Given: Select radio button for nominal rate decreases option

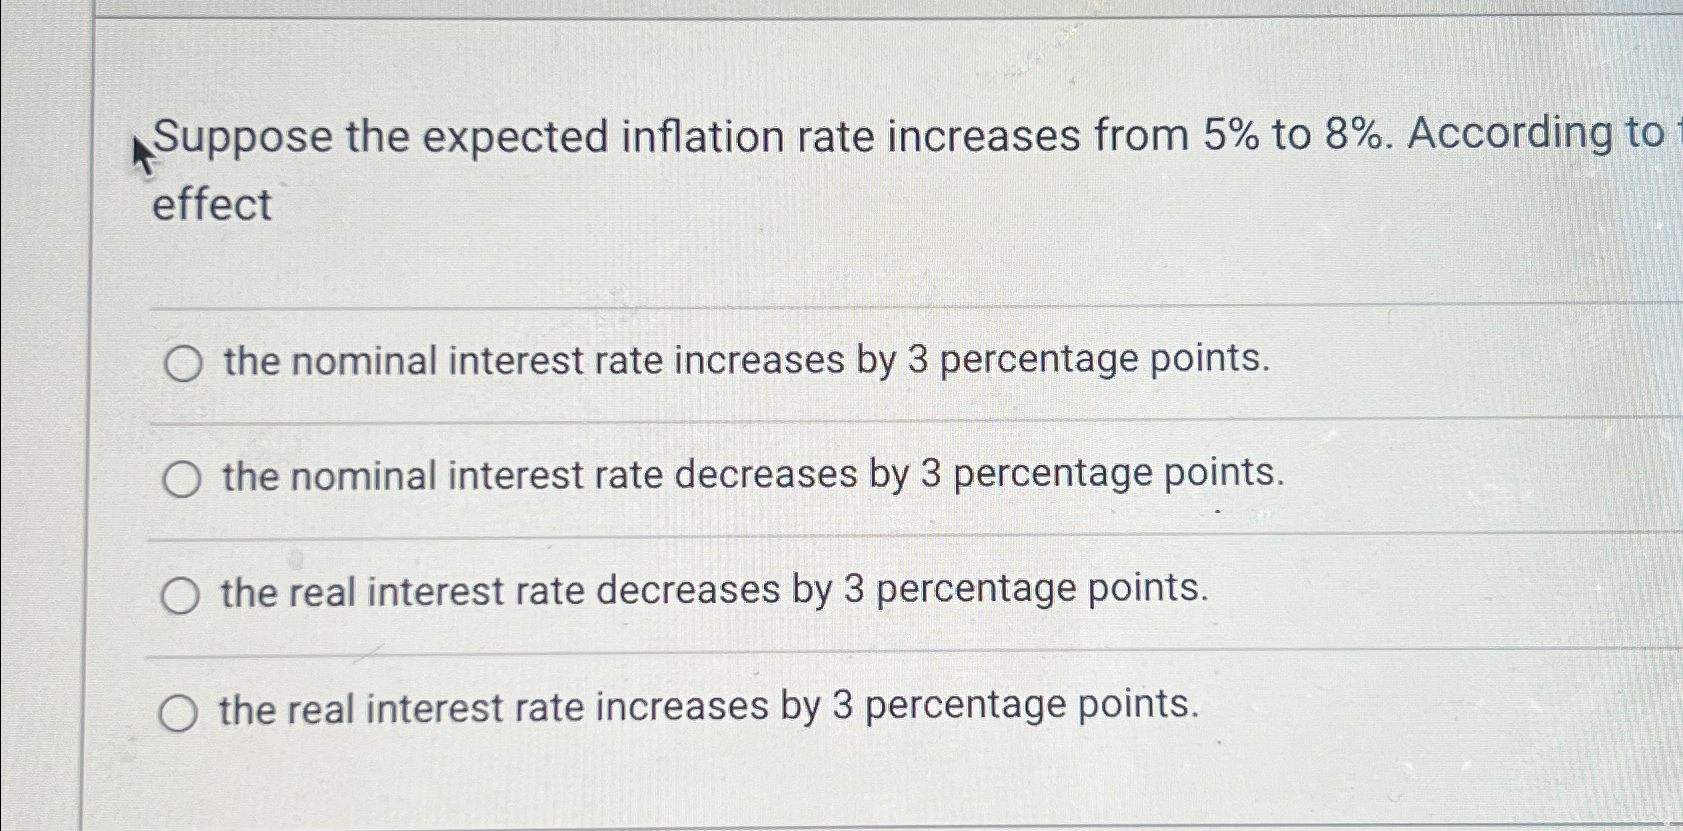Looking at the screenshot, I should (x=181, y=479).
